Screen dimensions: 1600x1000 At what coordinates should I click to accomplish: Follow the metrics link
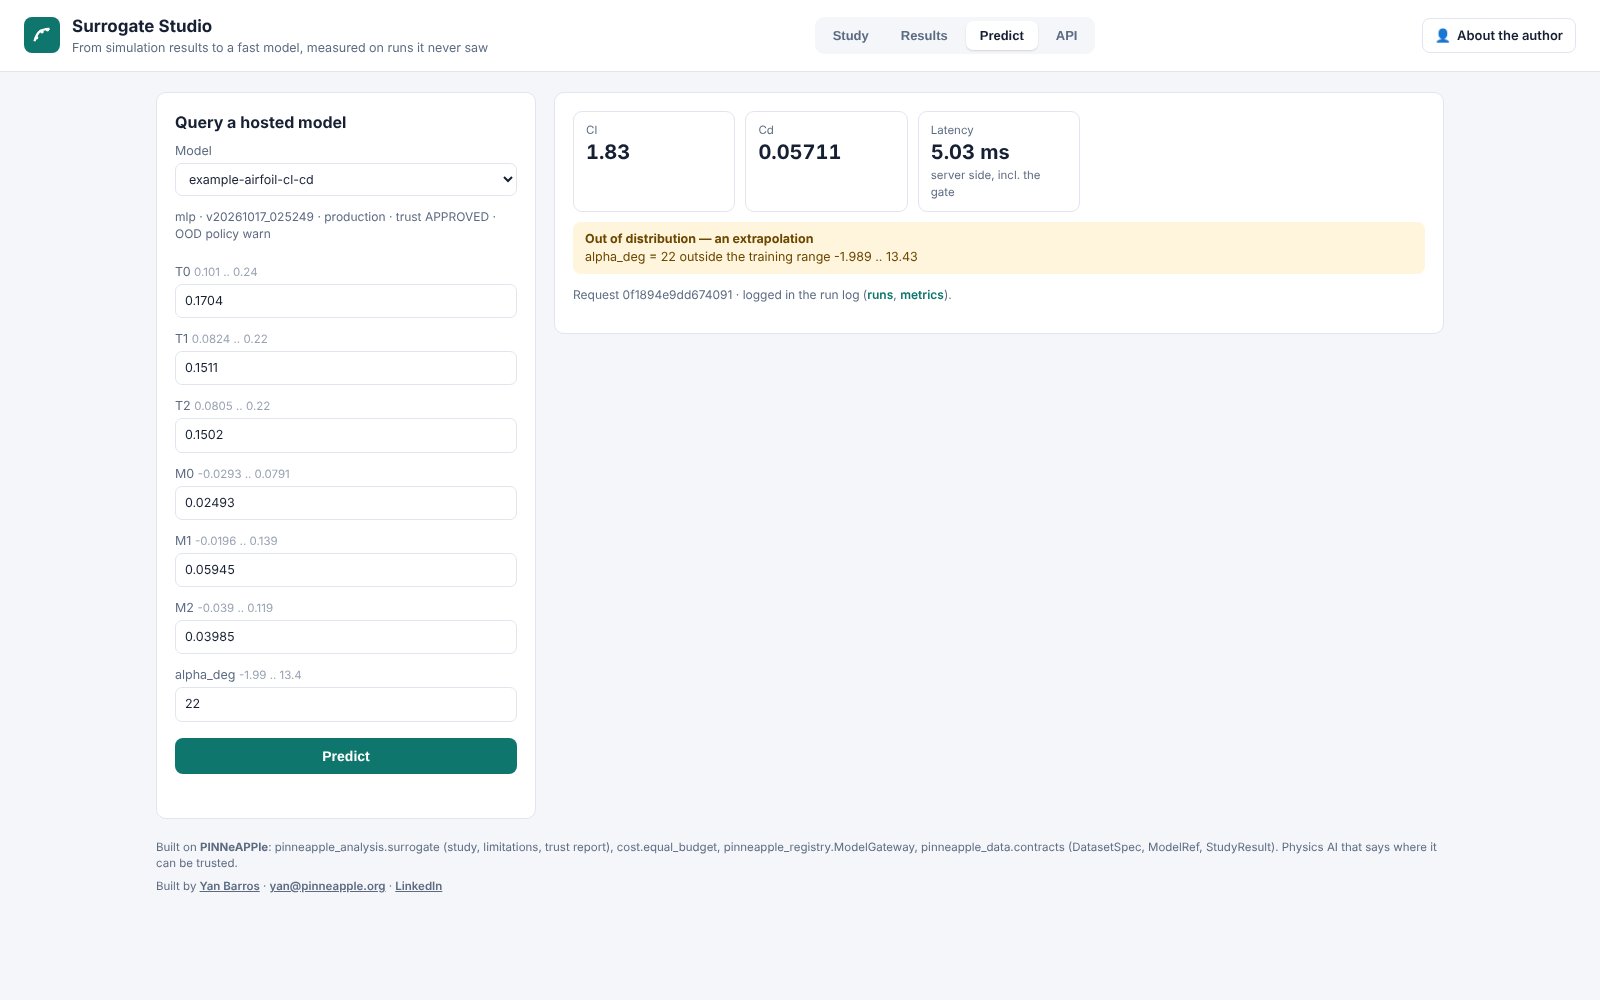(922, 295)
